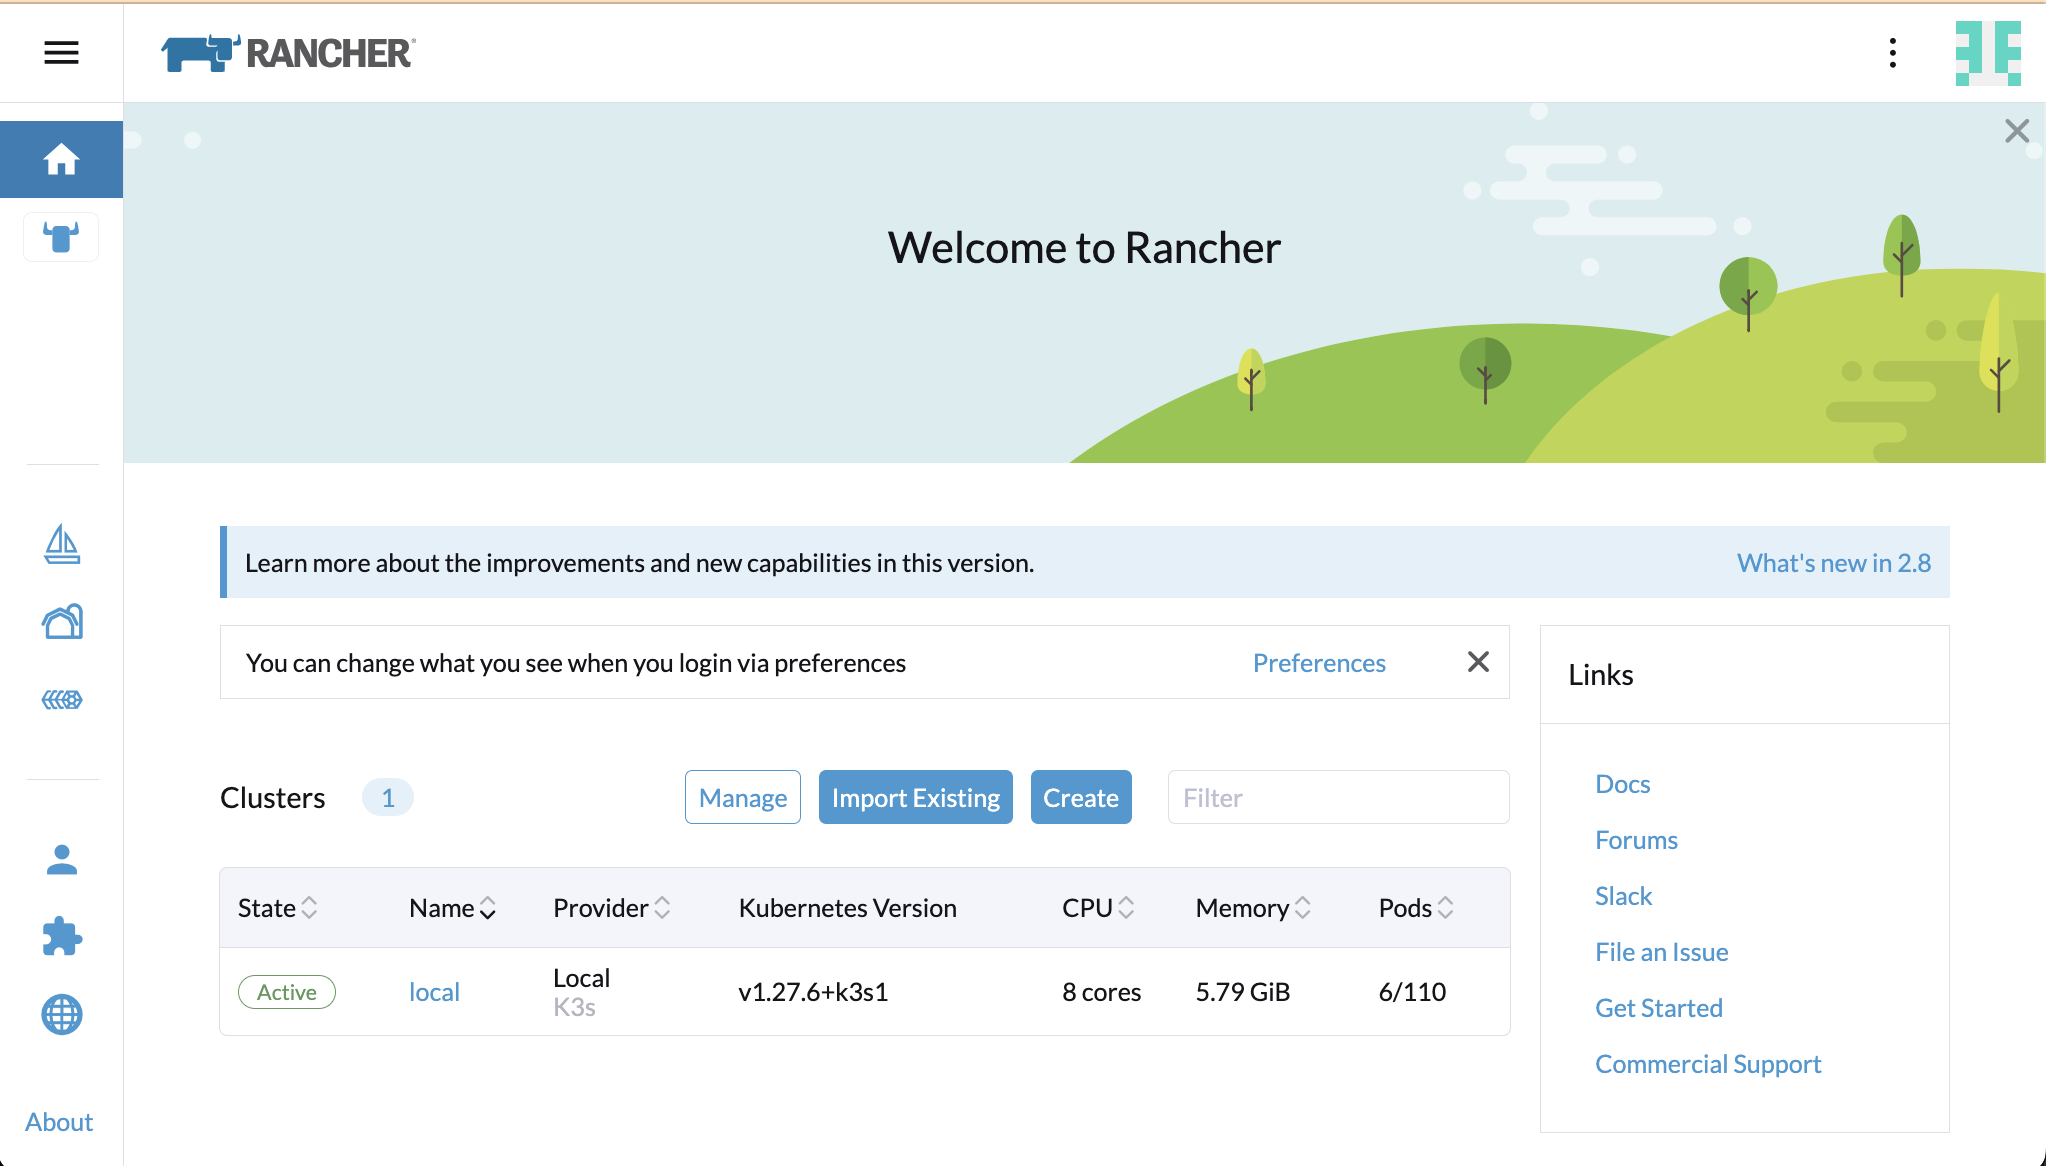The image size is (2046, 1166).
Task: Sort clusters by Memory column
Action: 1253,908
